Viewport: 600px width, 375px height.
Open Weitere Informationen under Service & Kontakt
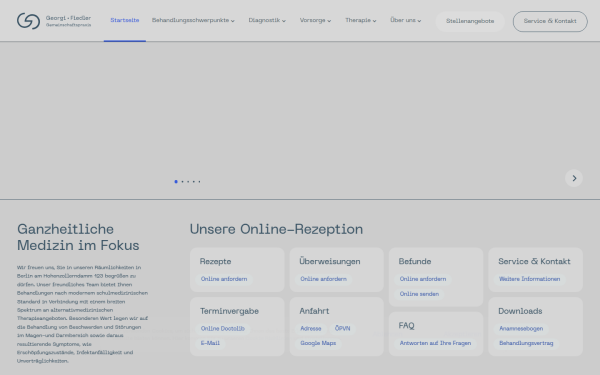coord(530,279)
